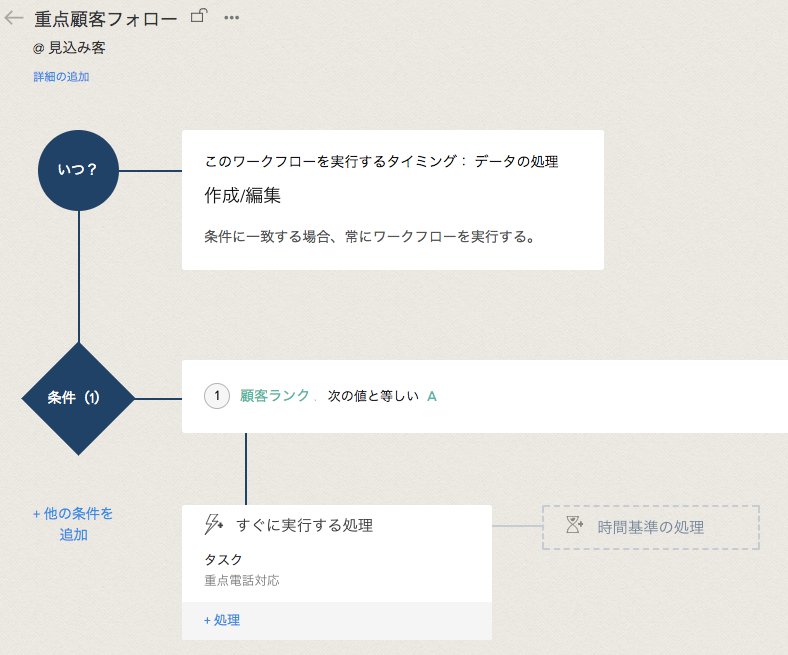Click 詳細の追加 link
Screen dimensions: 788x655
61,77
